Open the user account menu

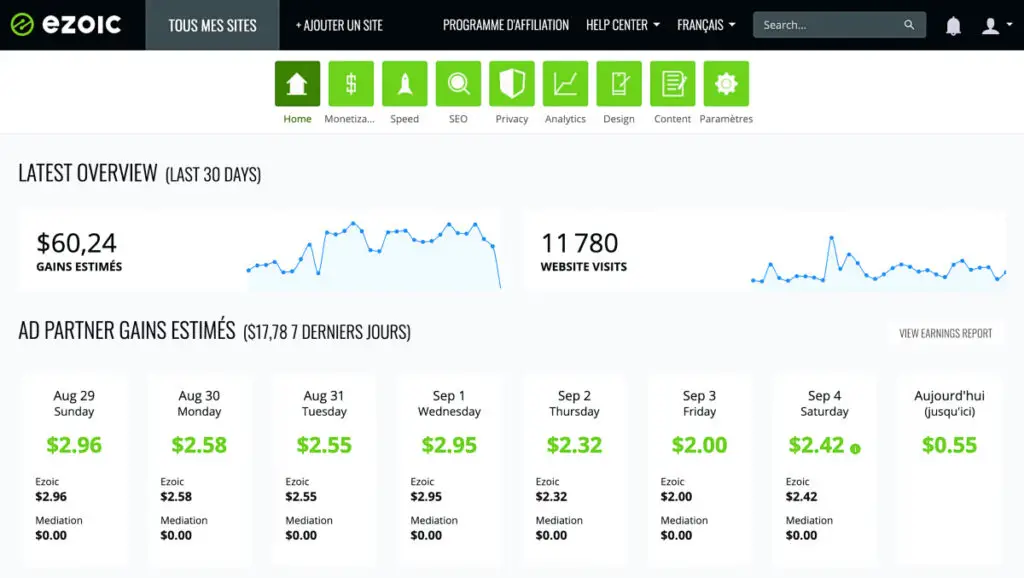click(x=997, y=25)
